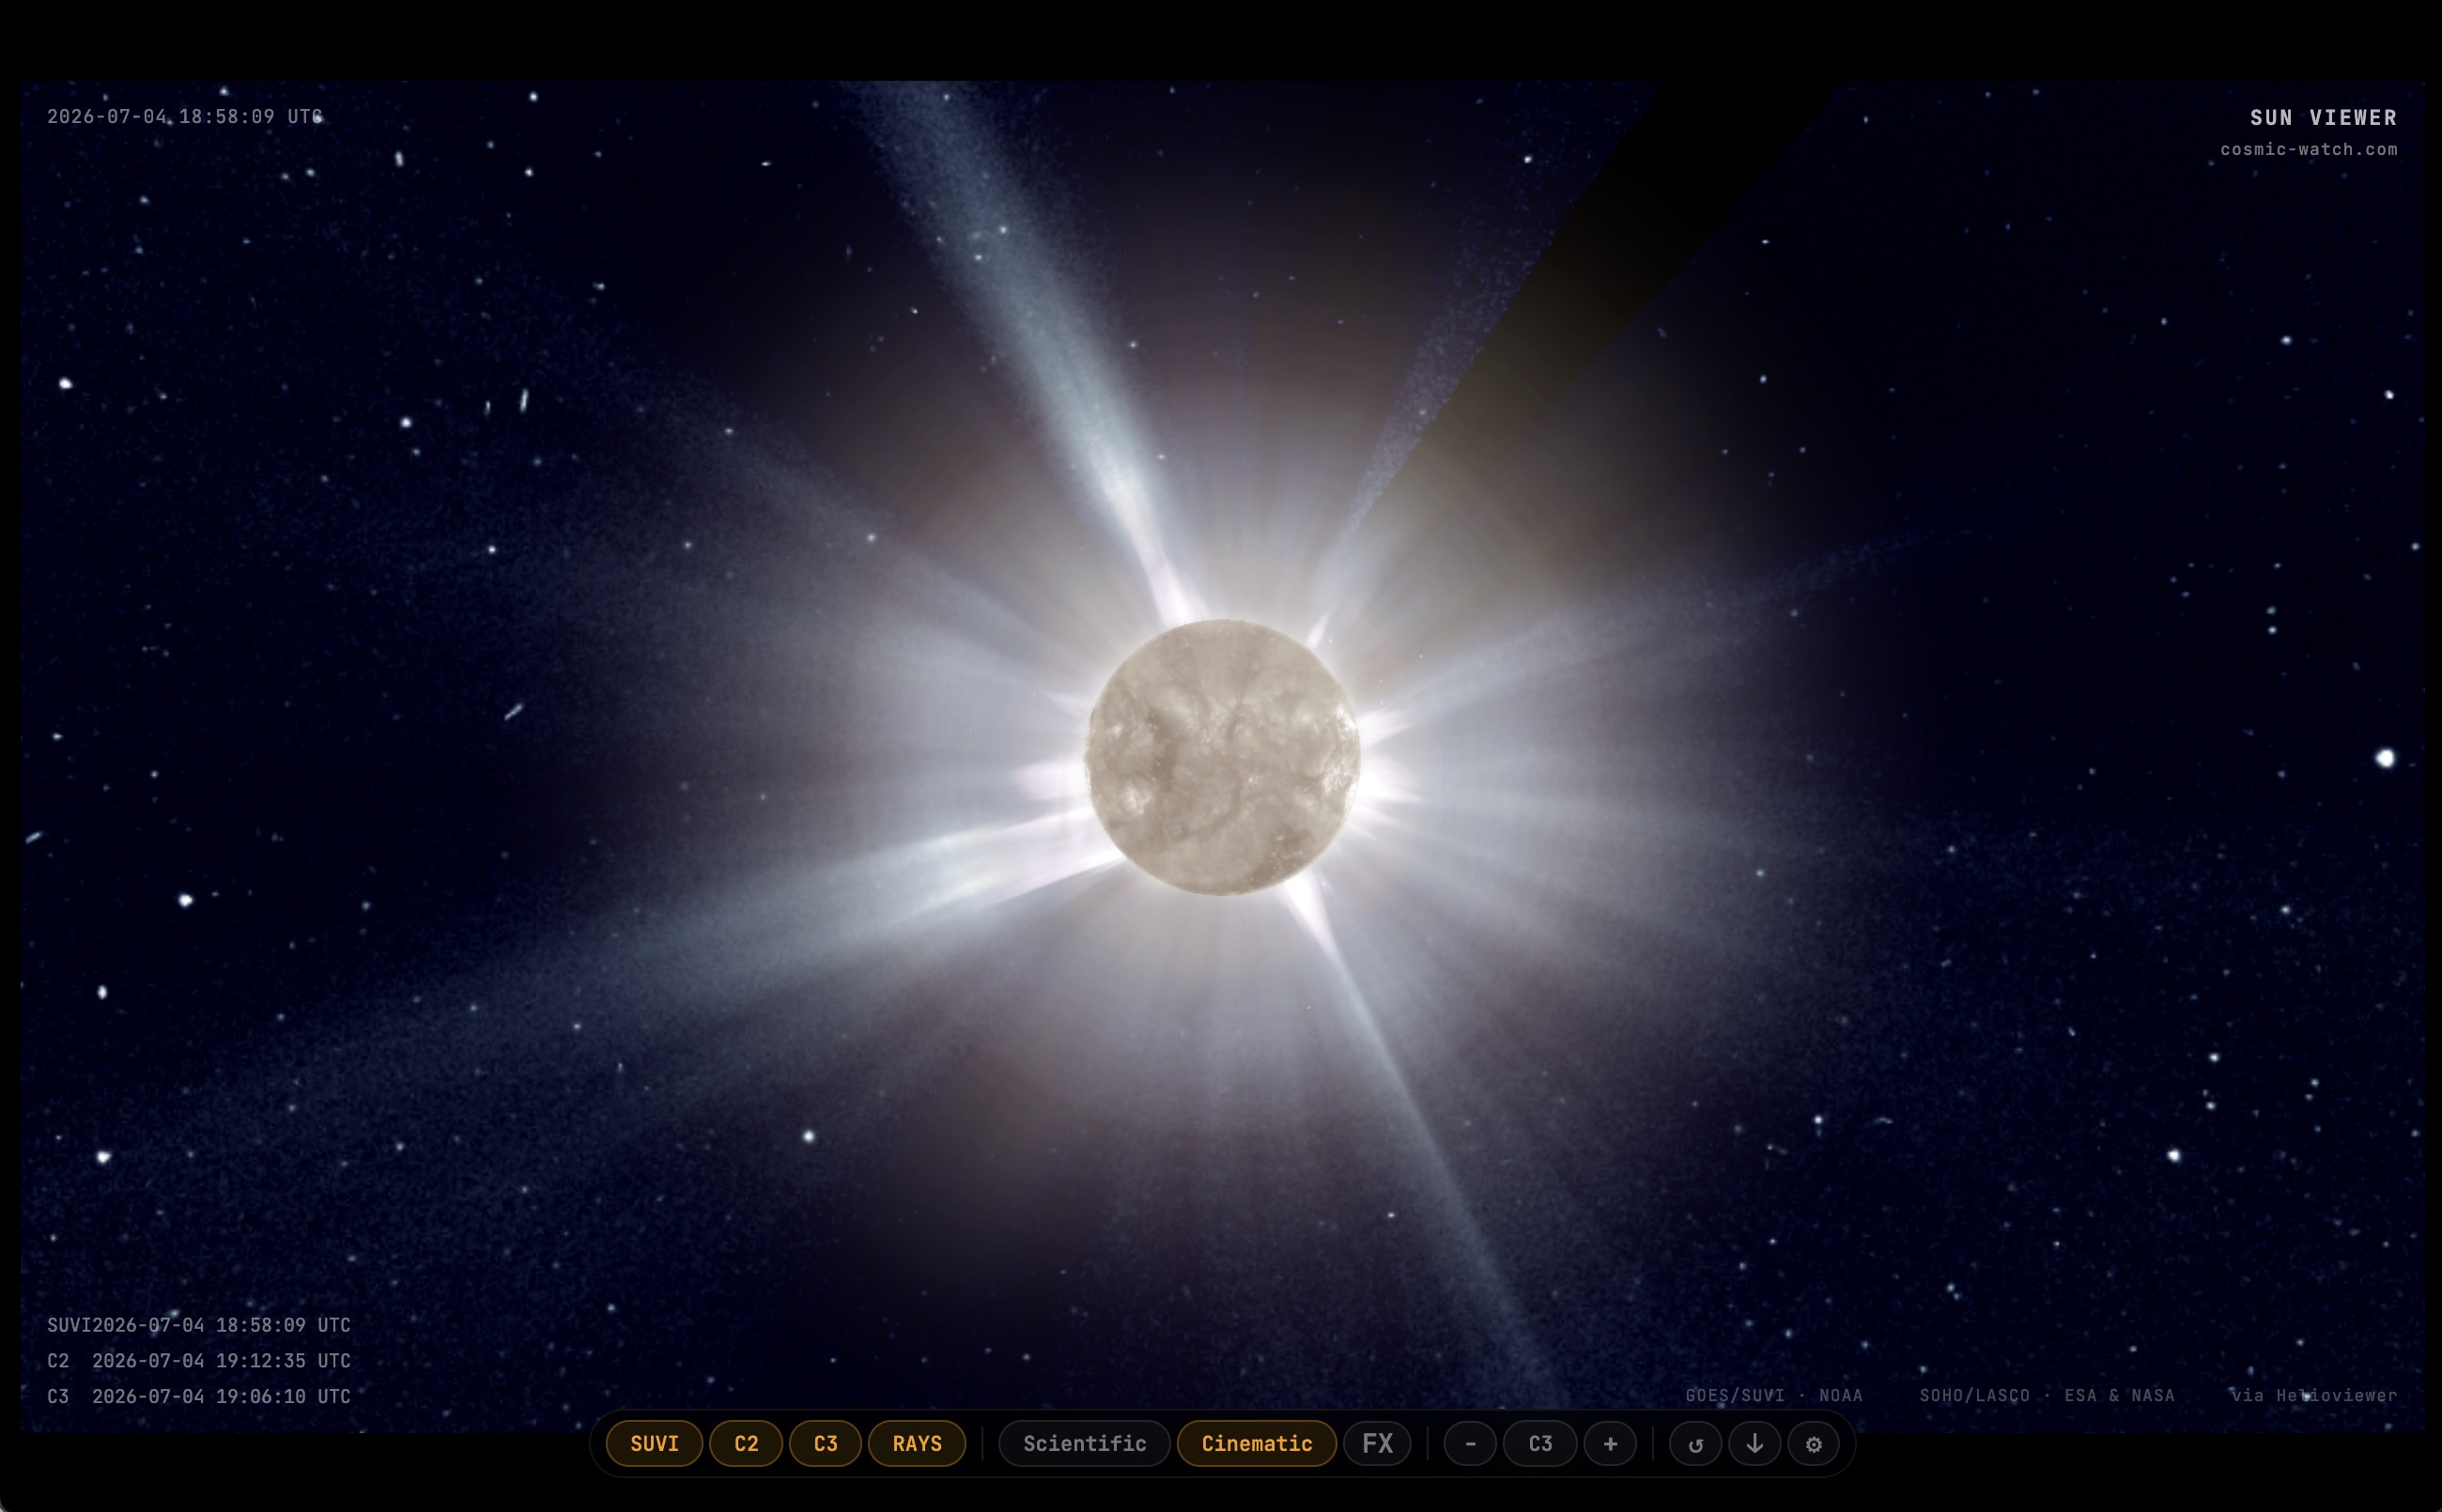This screenshot has height=1512, width=2442.
Task: Click the GOES/SUVI · NOAA credit
Action: 1774,1395
